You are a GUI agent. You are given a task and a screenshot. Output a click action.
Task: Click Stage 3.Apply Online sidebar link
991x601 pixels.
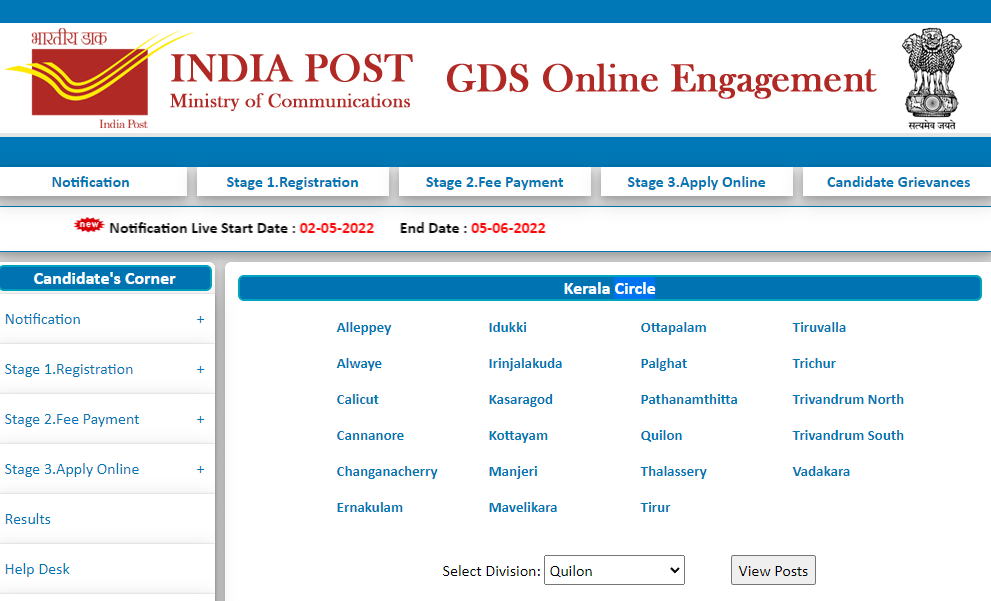72,470
